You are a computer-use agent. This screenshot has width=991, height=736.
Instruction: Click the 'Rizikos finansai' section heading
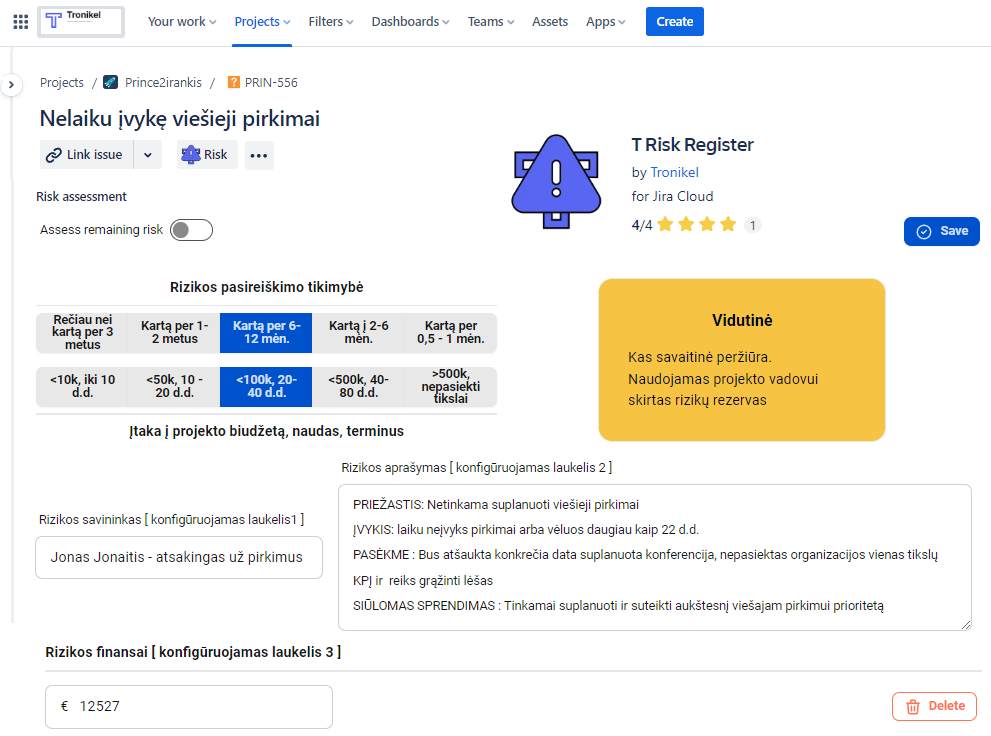pos(193,652)
